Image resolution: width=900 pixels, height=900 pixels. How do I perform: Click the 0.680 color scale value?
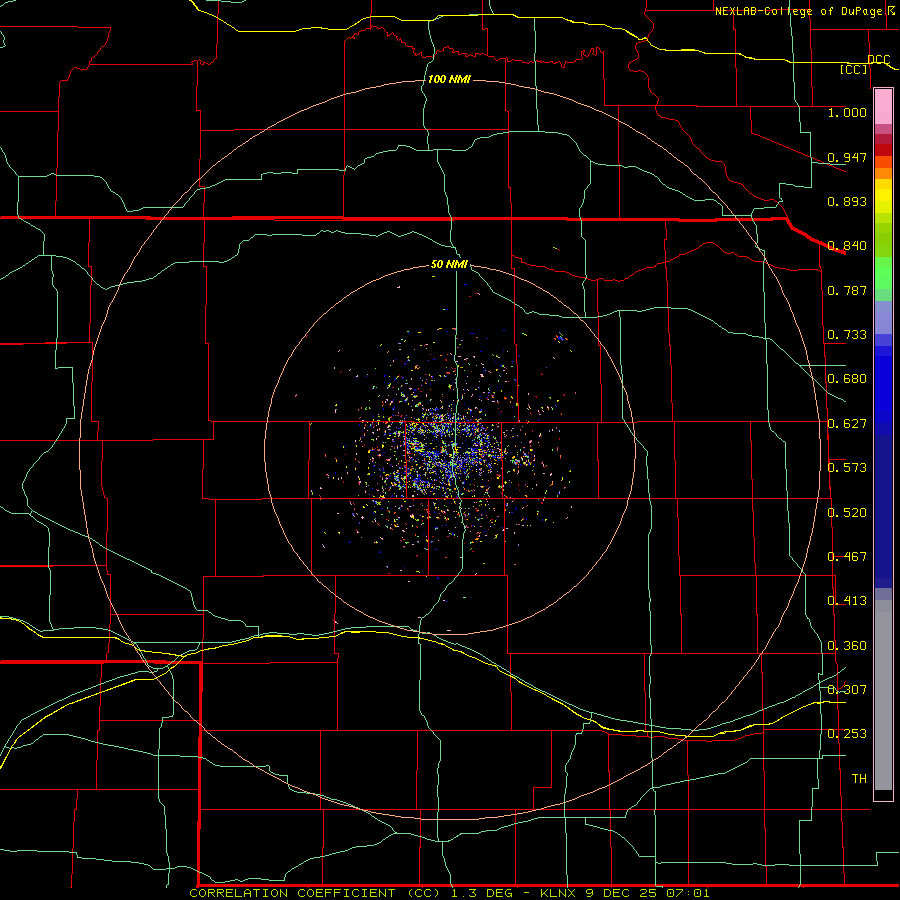(847, 379)
